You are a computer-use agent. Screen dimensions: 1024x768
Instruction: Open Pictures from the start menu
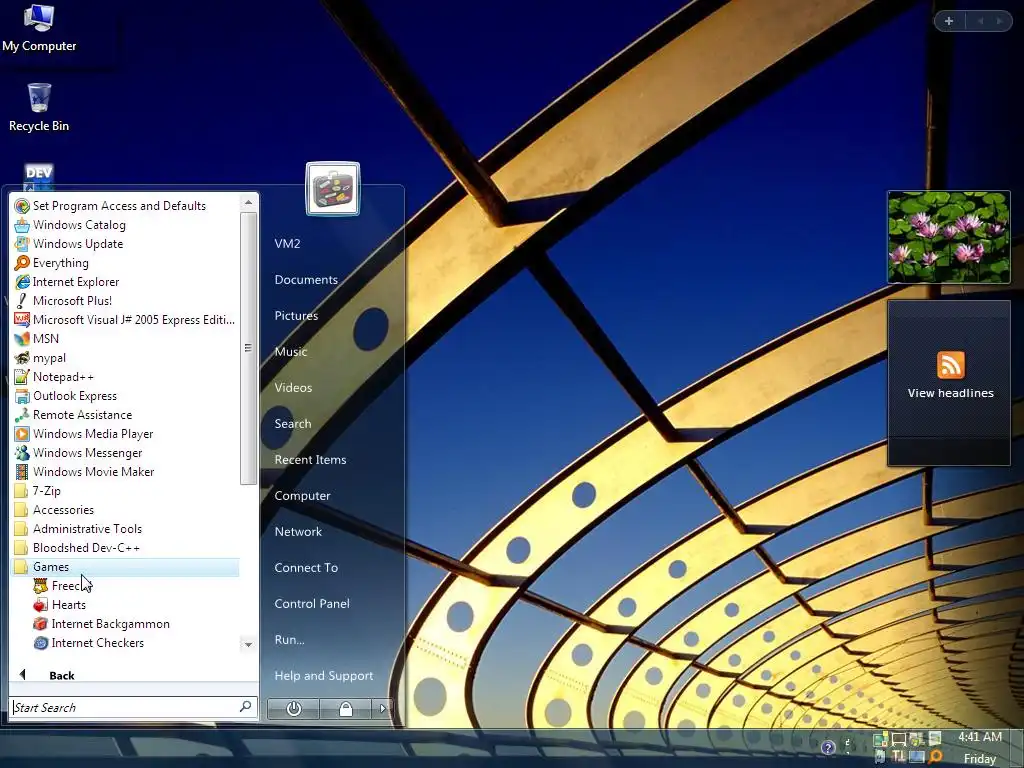296,315
